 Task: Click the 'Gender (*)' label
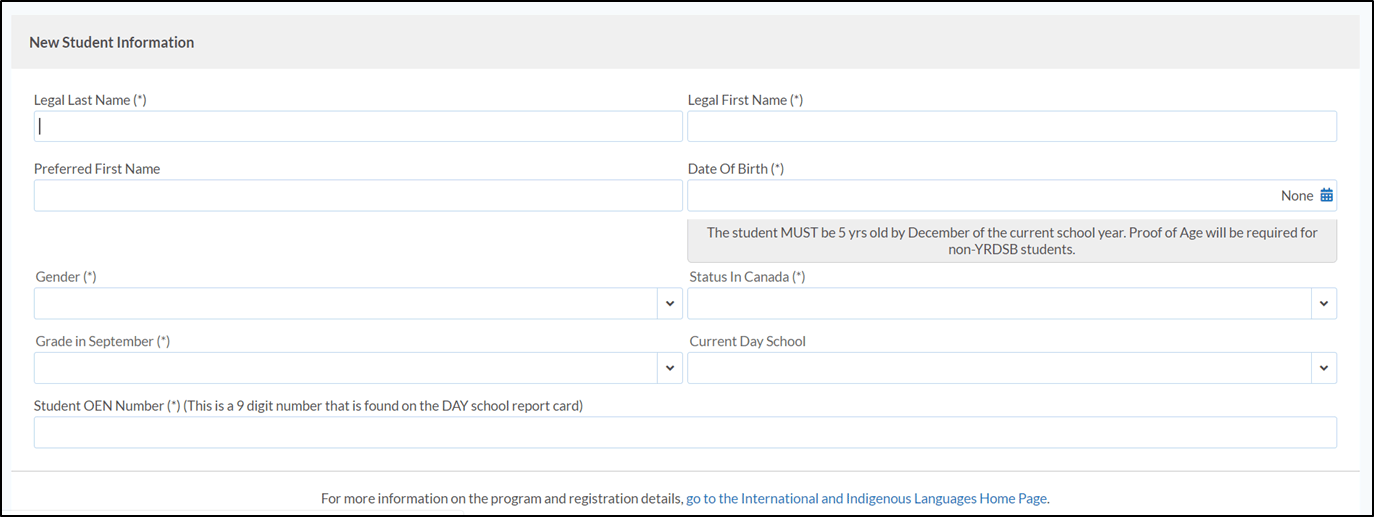(66, 277)
